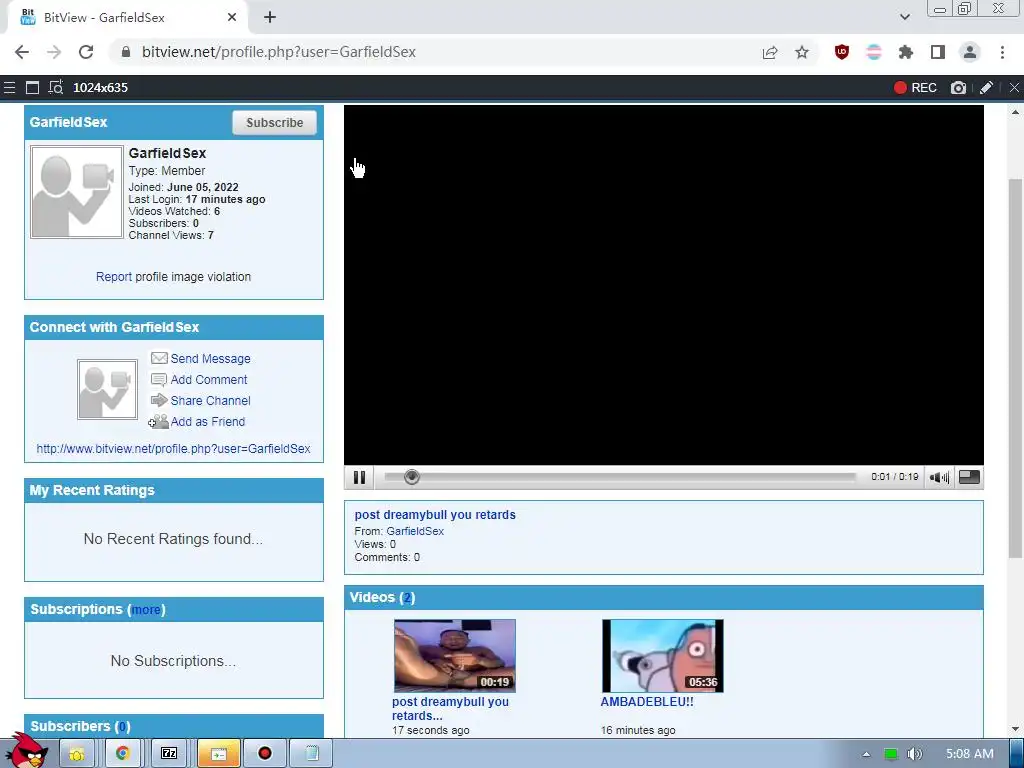Click the video seek bar handle
This screenshot has height=768, width=1024.
pyautogui.click(x=411, y=477)
